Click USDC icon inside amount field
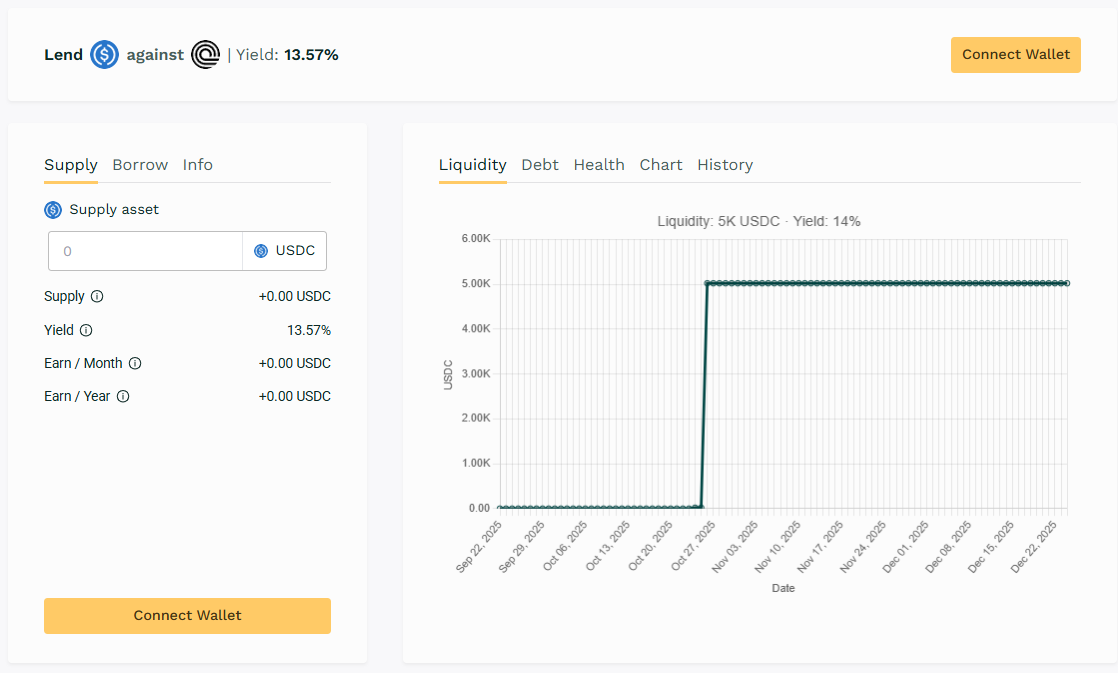Image resolution: width=1118 pixels, height=673 pixels. click(x=261, y=251)
